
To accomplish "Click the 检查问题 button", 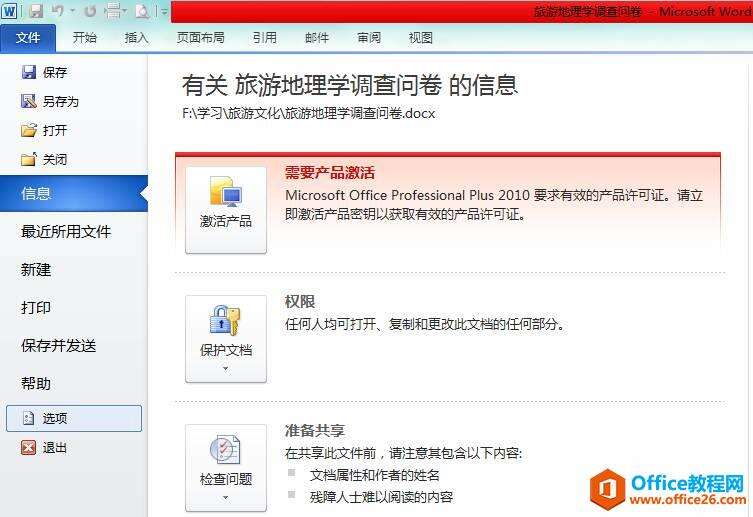I will coord(226,468).
